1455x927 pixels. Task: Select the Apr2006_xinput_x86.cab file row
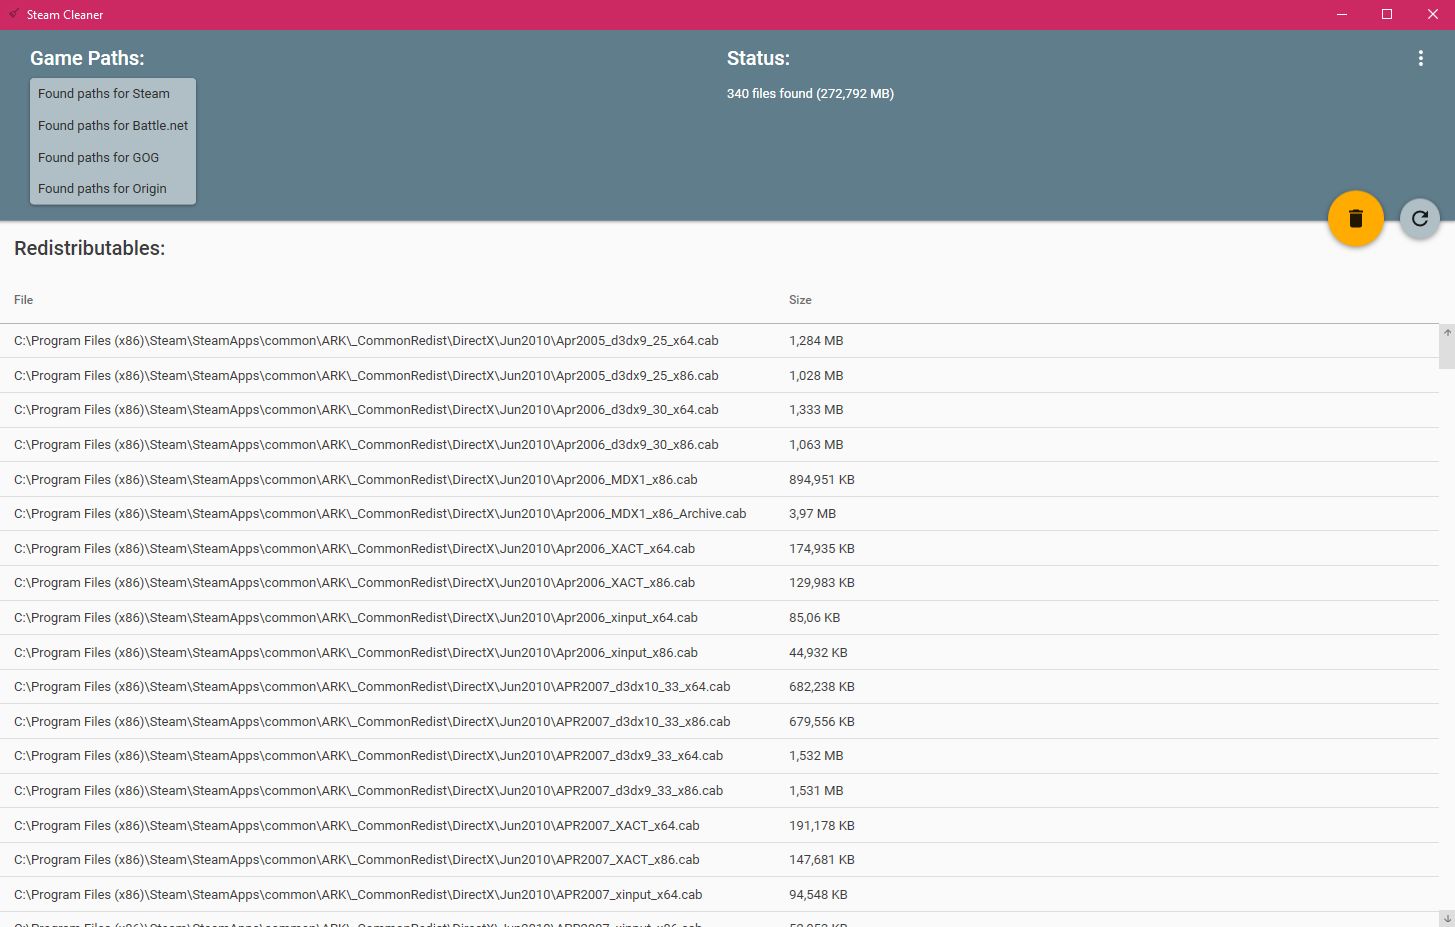click(x=719, y=653)
